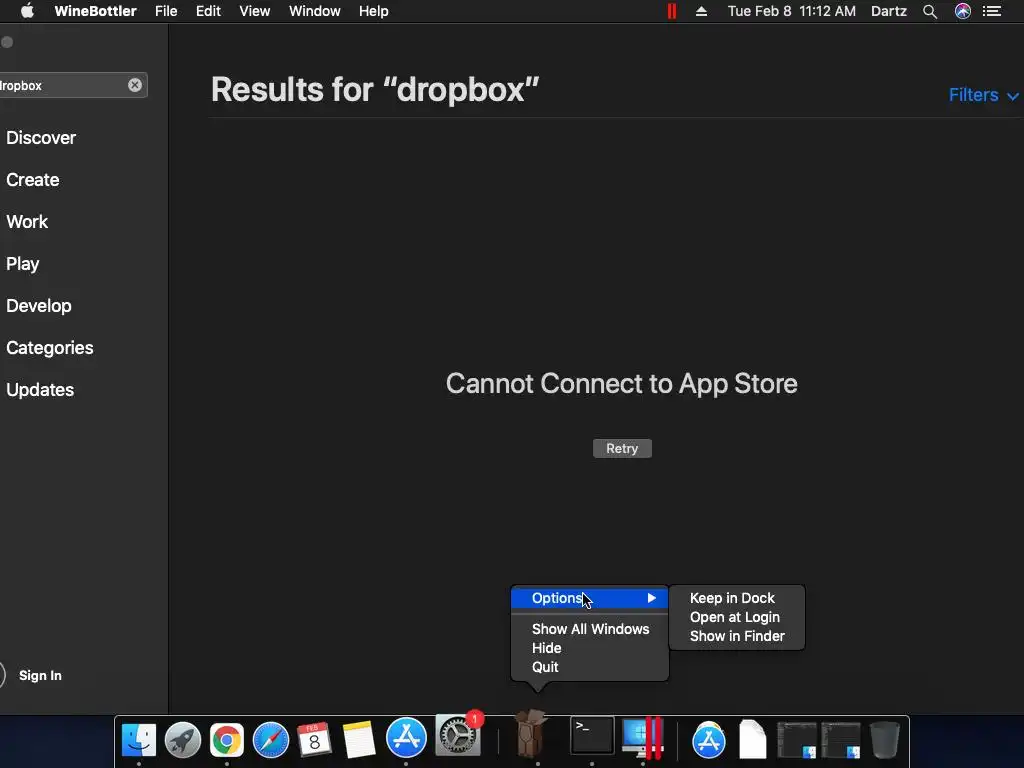
Task: Click Sign In in the sidebar
Action: click(40, 675)
